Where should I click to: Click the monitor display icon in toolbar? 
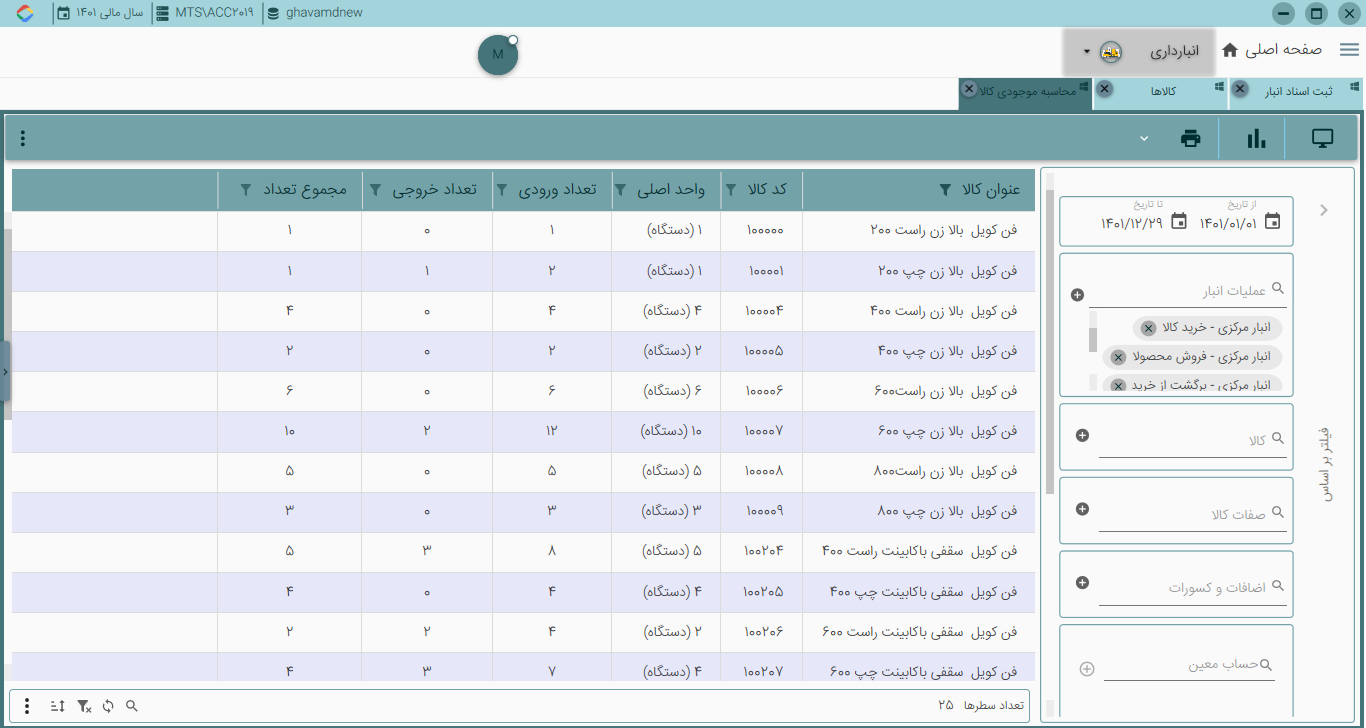click(1323, 139)
